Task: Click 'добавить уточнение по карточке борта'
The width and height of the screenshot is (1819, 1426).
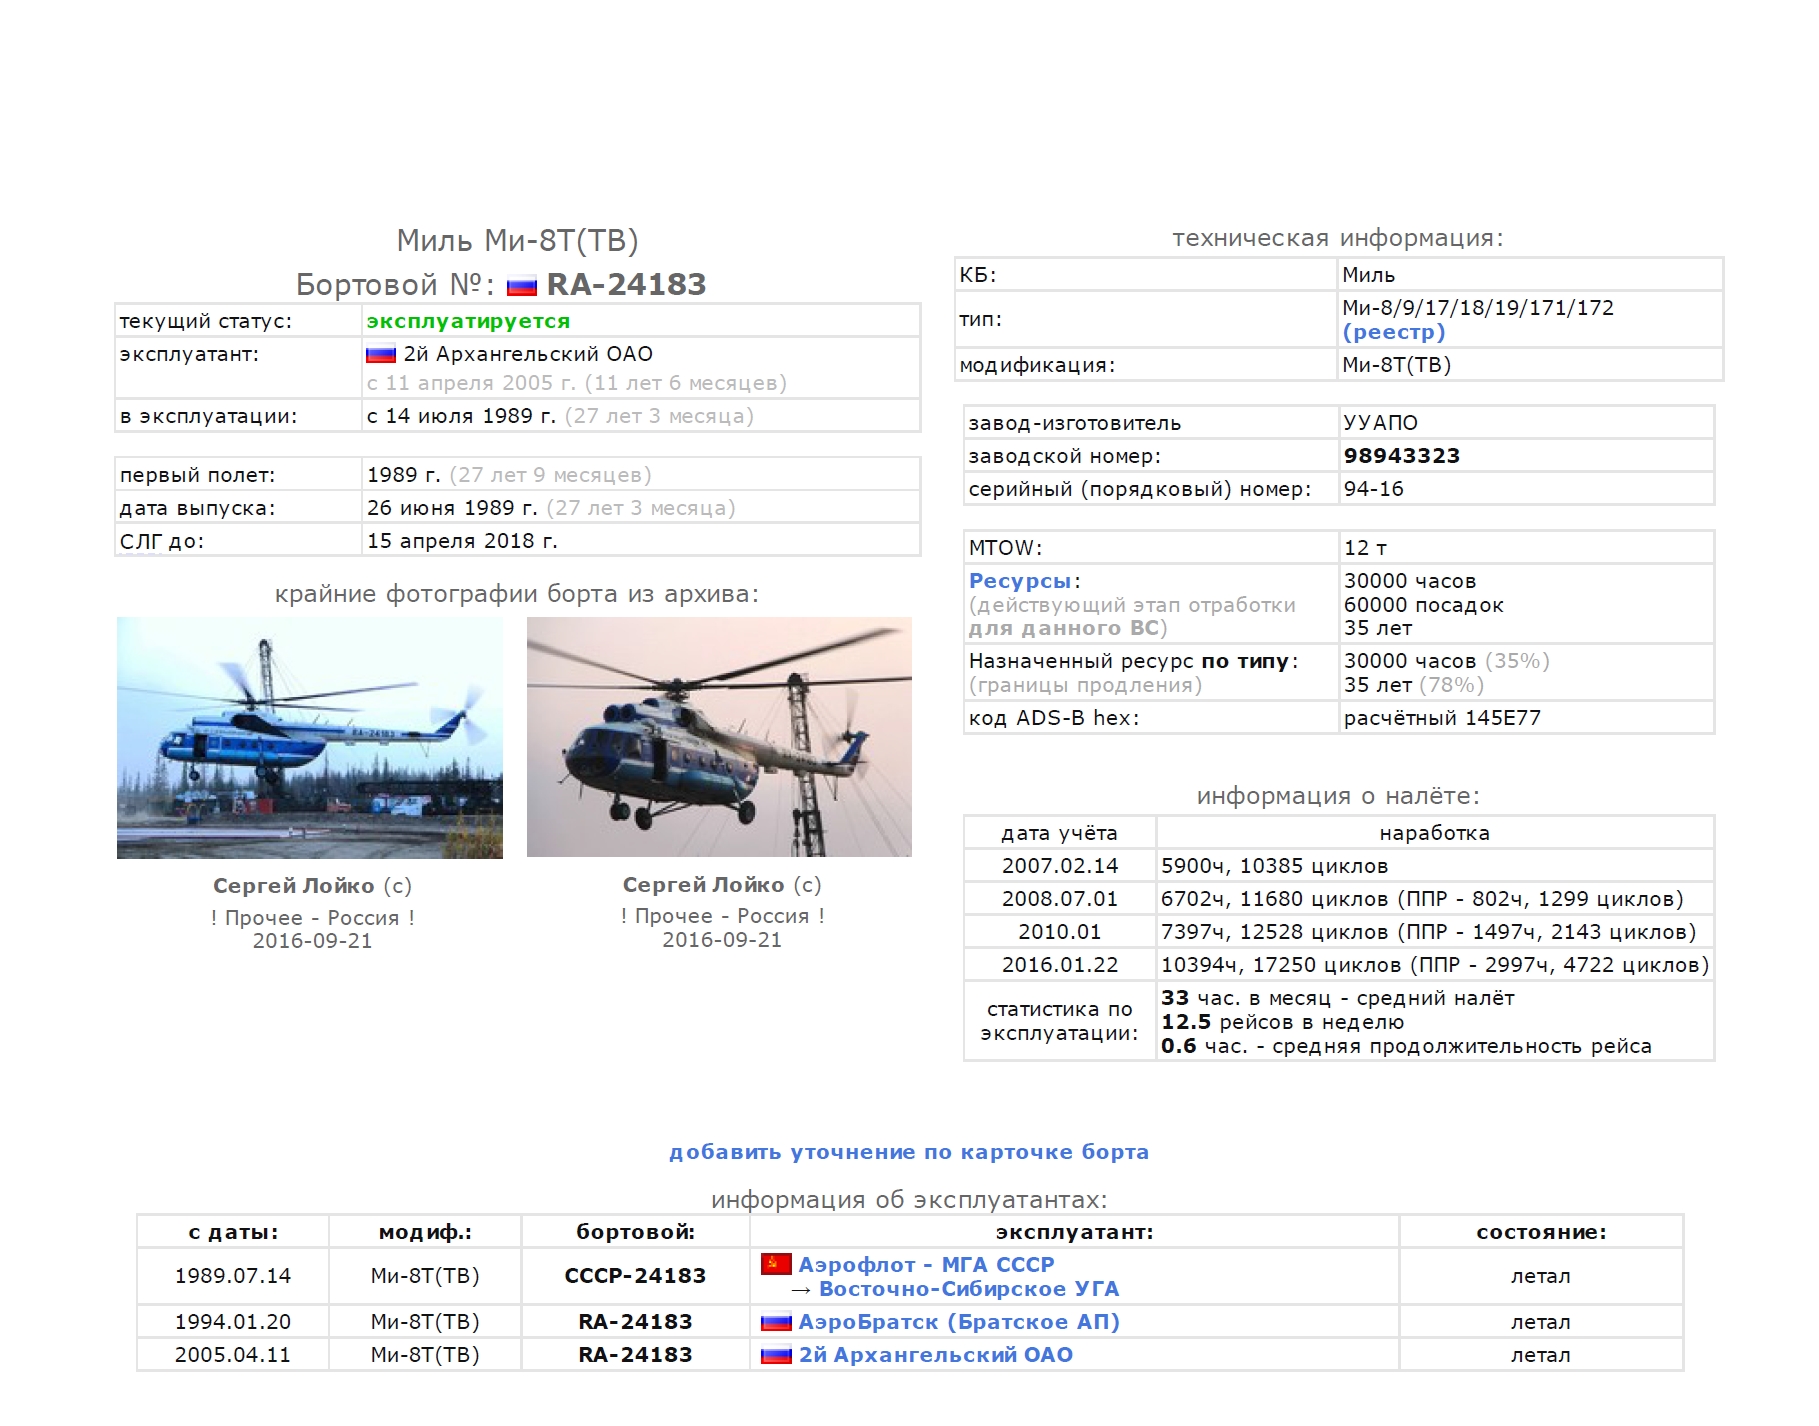Action: coord(908,1152)
